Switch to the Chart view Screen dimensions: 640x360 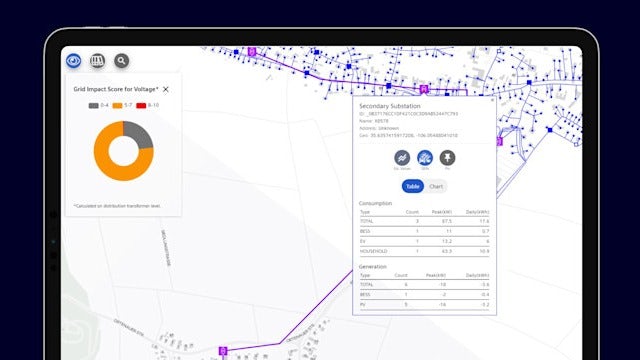click(x=436, y=186)
